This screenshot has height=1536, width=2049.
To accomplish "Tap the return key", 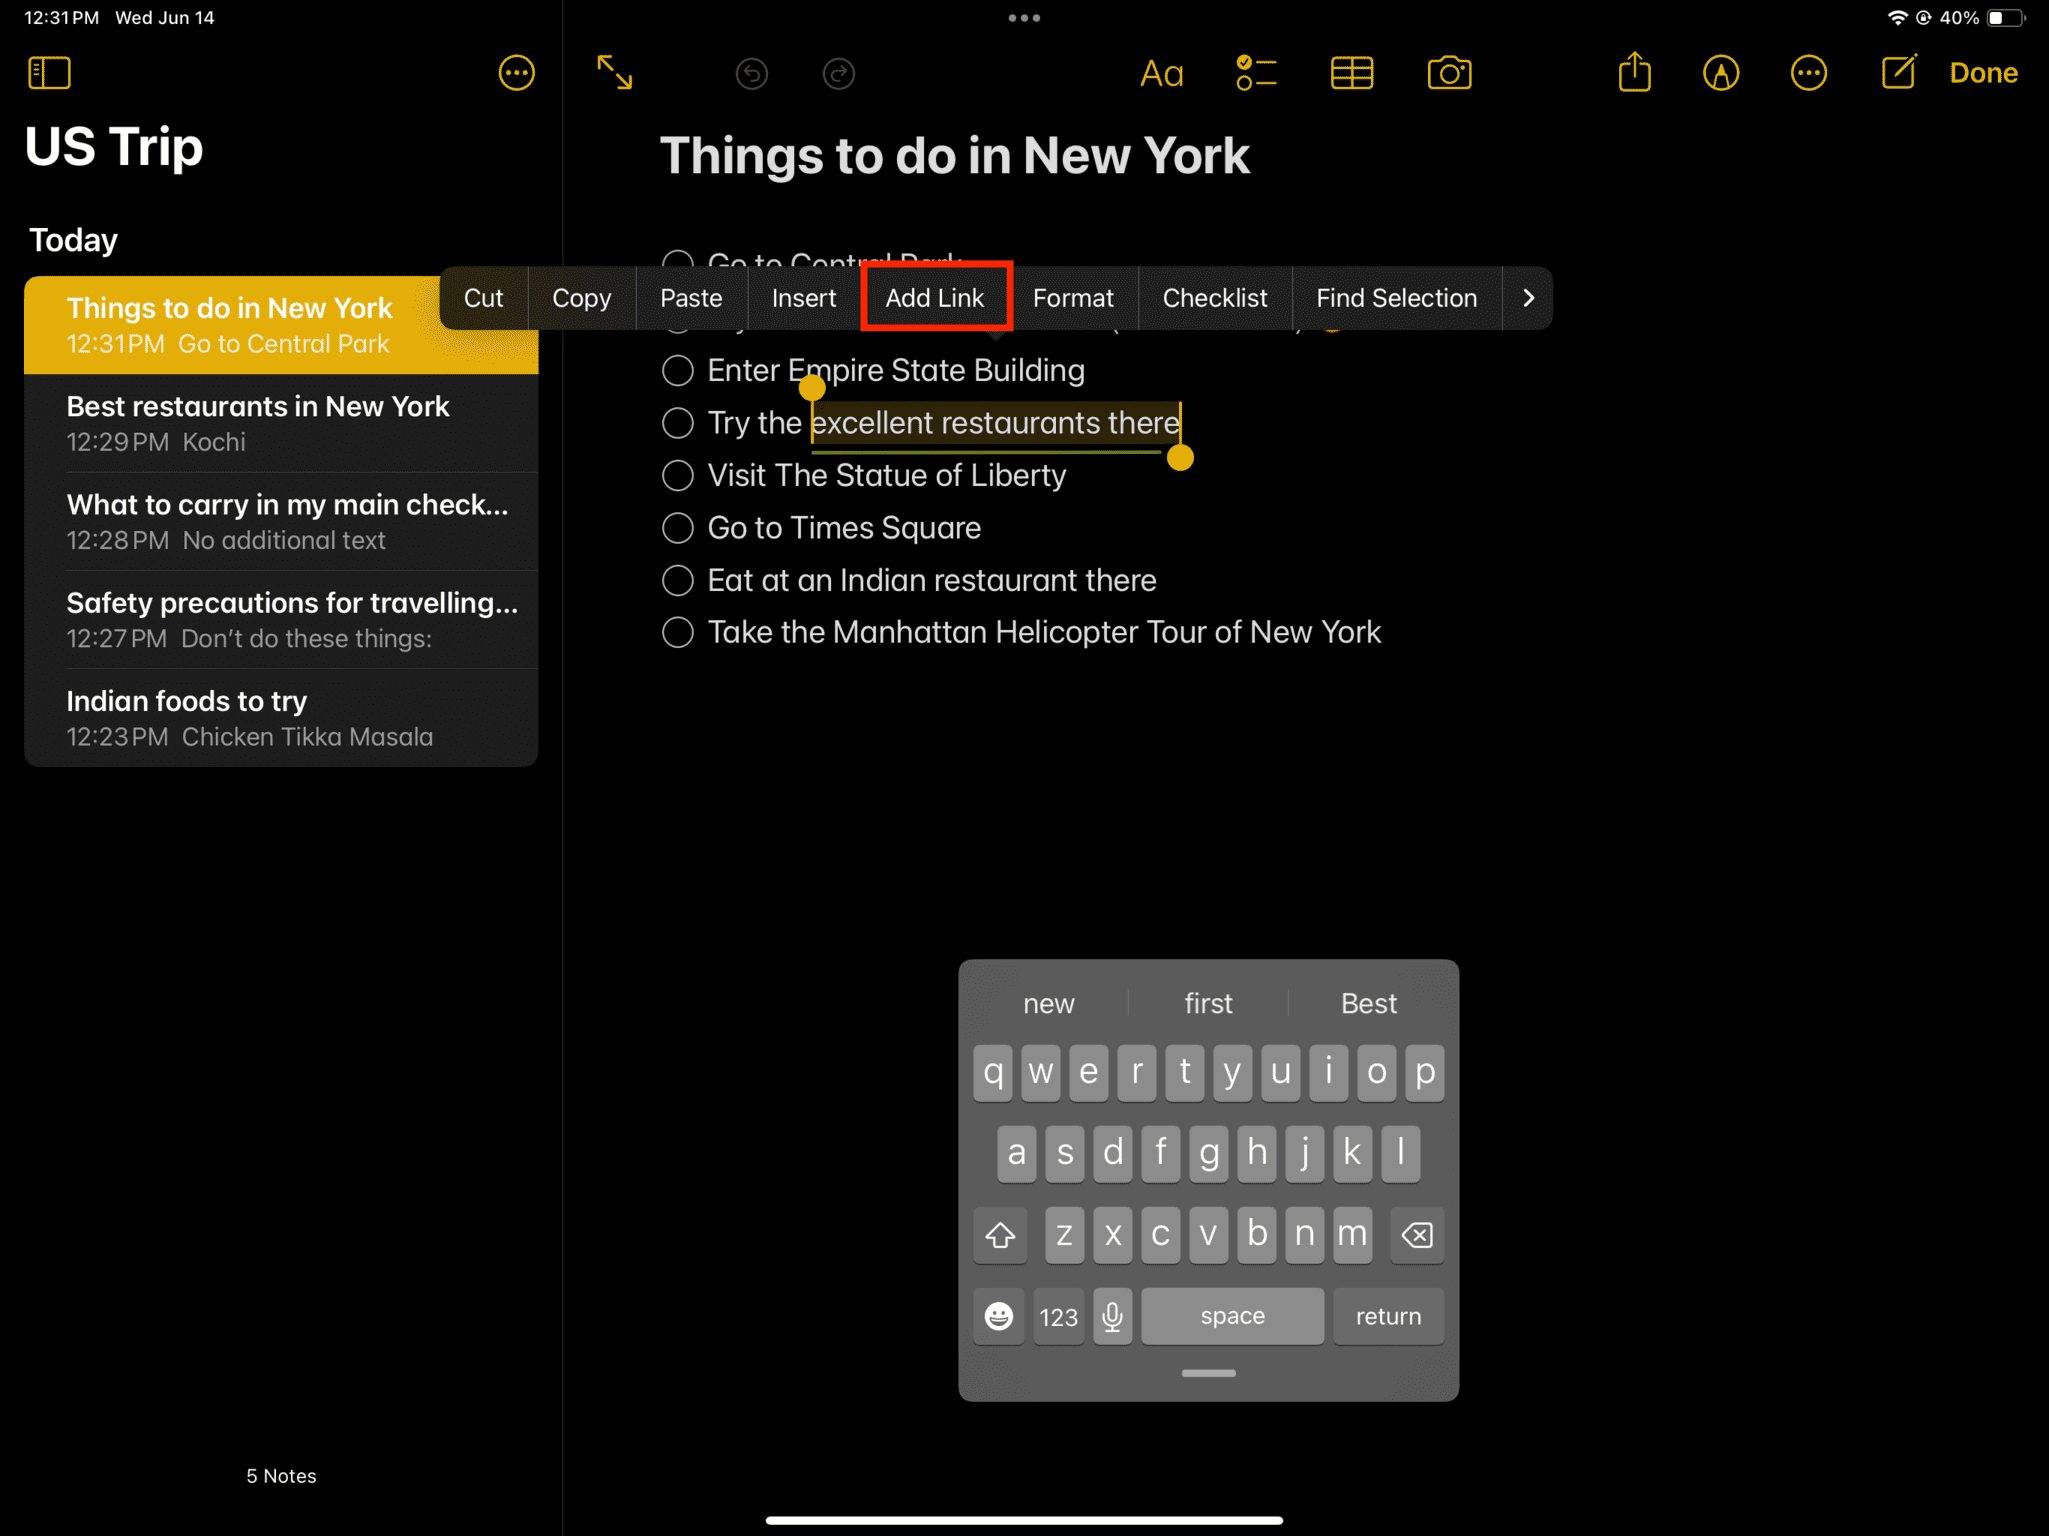I will pos(1388,1316).
